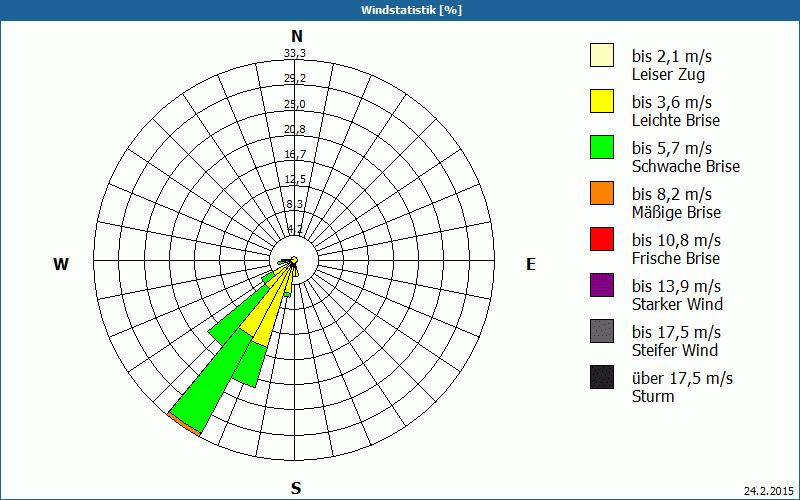The height and width of the screenshot is (500, 800).
Task: Click the 'Frische Brise' legend label
Action: [x=676, y=258]
